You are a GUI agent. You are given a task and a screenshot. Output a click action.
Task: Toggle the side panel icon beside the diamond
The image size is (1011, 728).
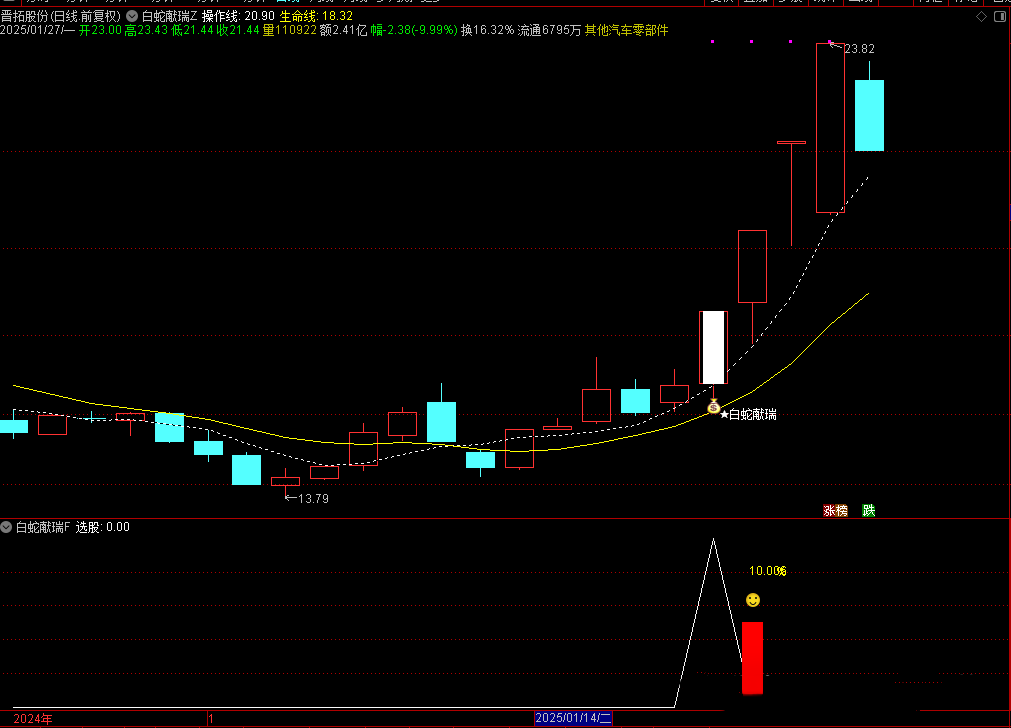(x=1000, y=17)
